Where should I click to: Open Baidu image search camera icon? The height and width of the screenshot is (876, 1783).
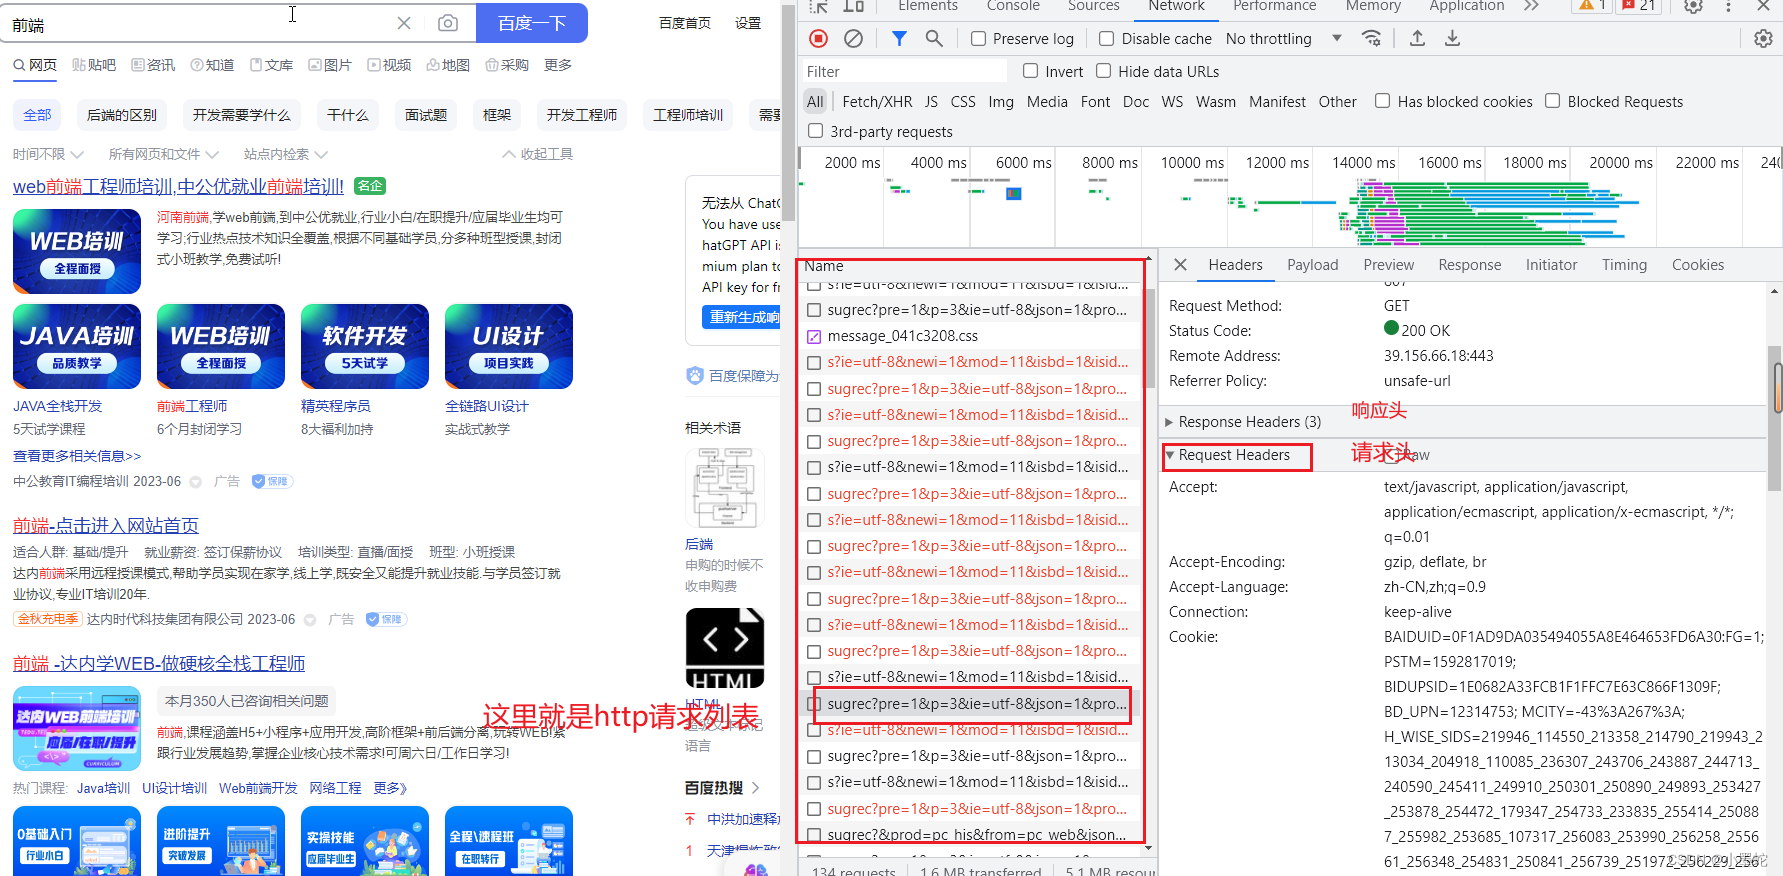448,23
